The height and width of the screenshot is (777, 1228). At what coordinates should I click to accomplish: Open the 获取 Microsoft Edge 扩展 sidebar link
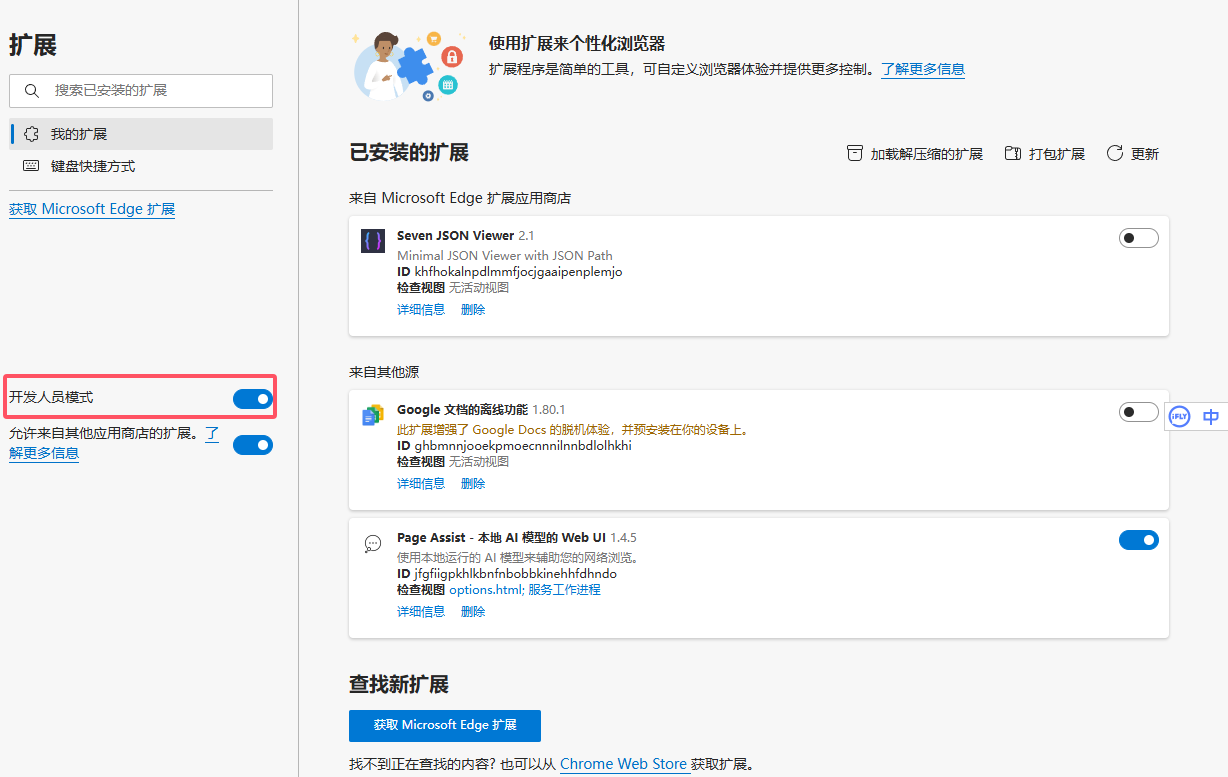tap(92, 209)
